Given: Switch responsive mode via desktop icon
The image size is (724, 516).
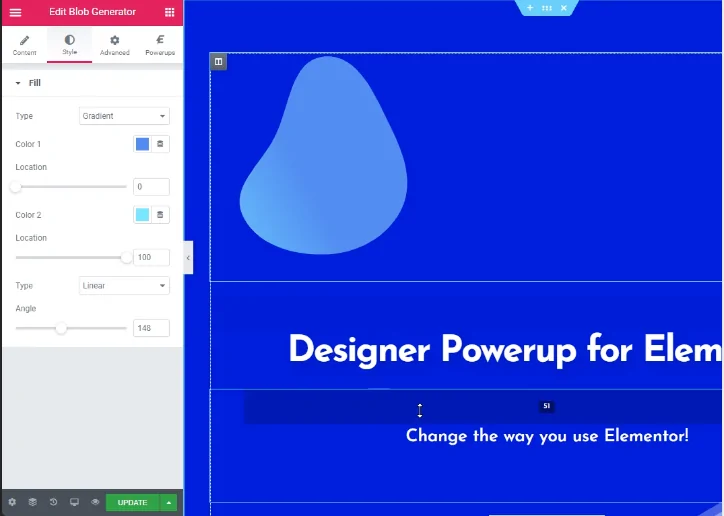Looking at the screenshot, I should pos(74,502).
